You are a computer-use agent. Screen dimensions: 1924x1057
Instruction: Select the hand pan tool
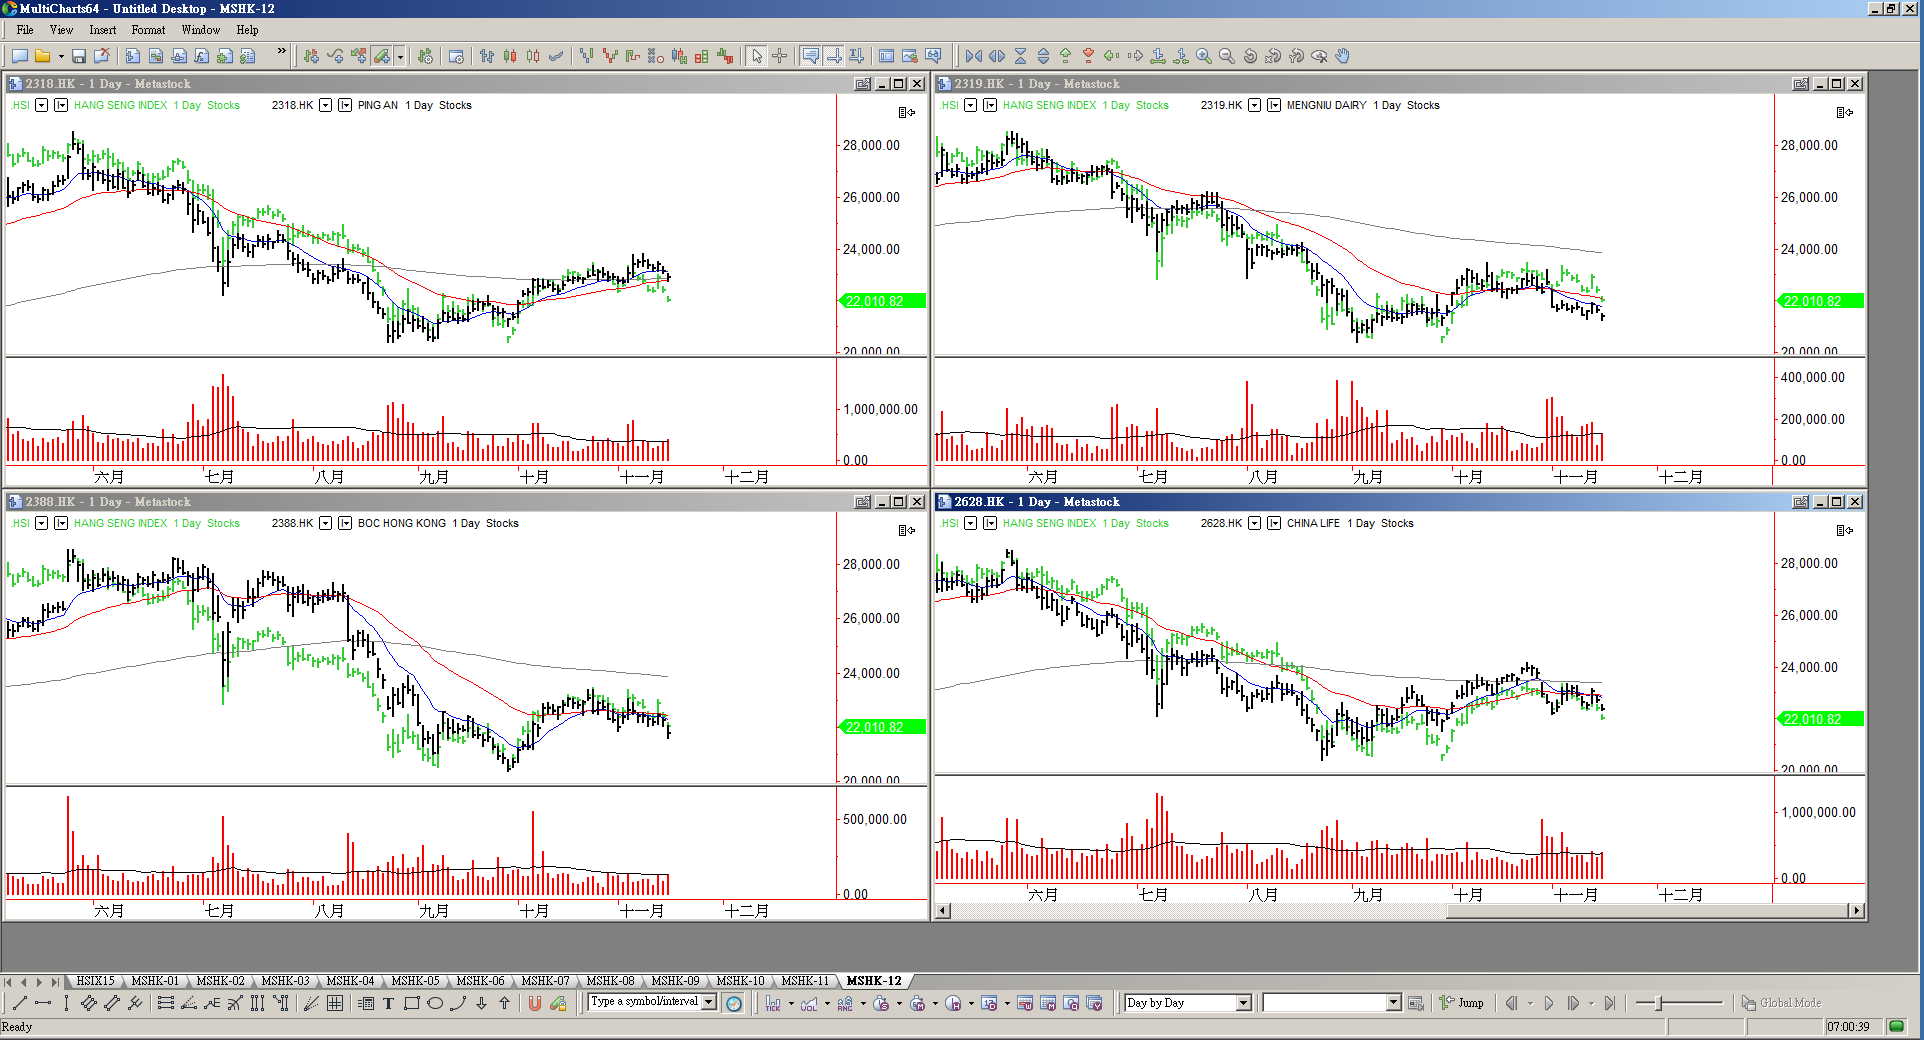pos(1343,57)
